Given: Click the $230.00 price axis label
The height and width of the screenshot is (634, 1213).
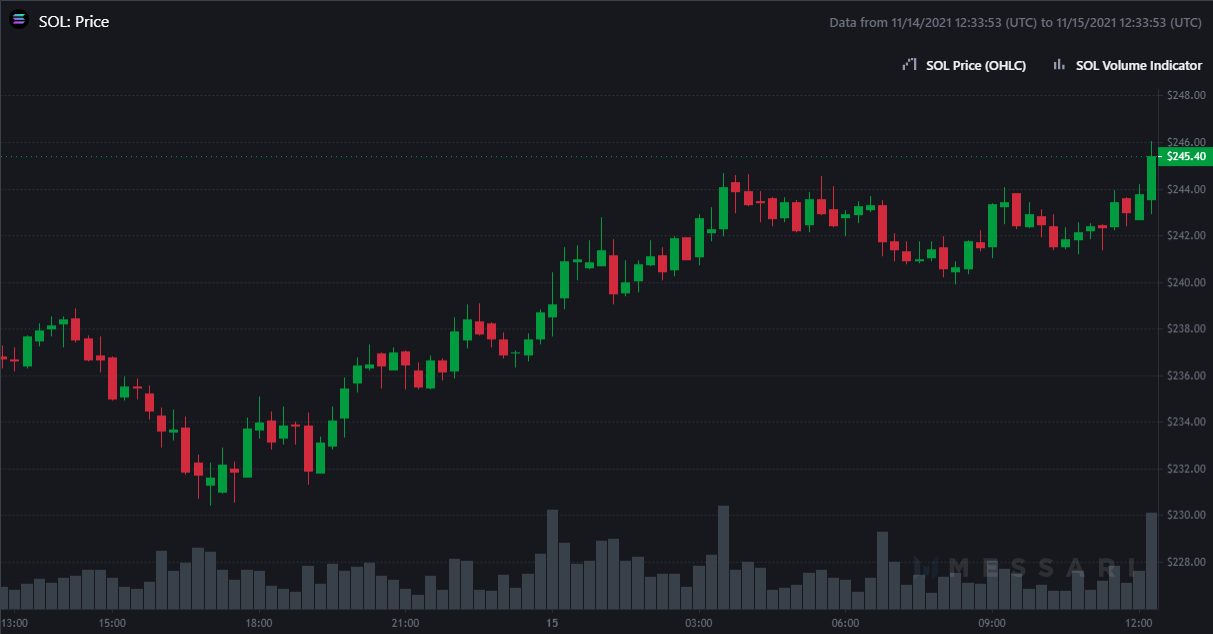Looking at the screenshot, I should (x=1186, y=515).
